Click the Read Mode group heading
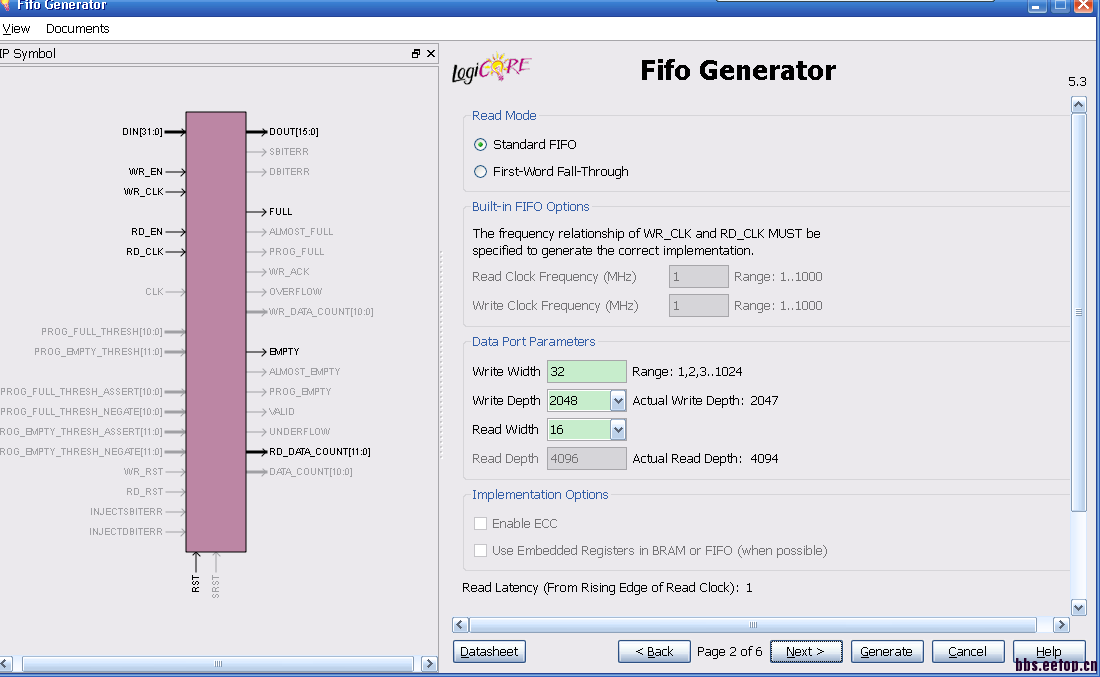 [x=504, y=116]
